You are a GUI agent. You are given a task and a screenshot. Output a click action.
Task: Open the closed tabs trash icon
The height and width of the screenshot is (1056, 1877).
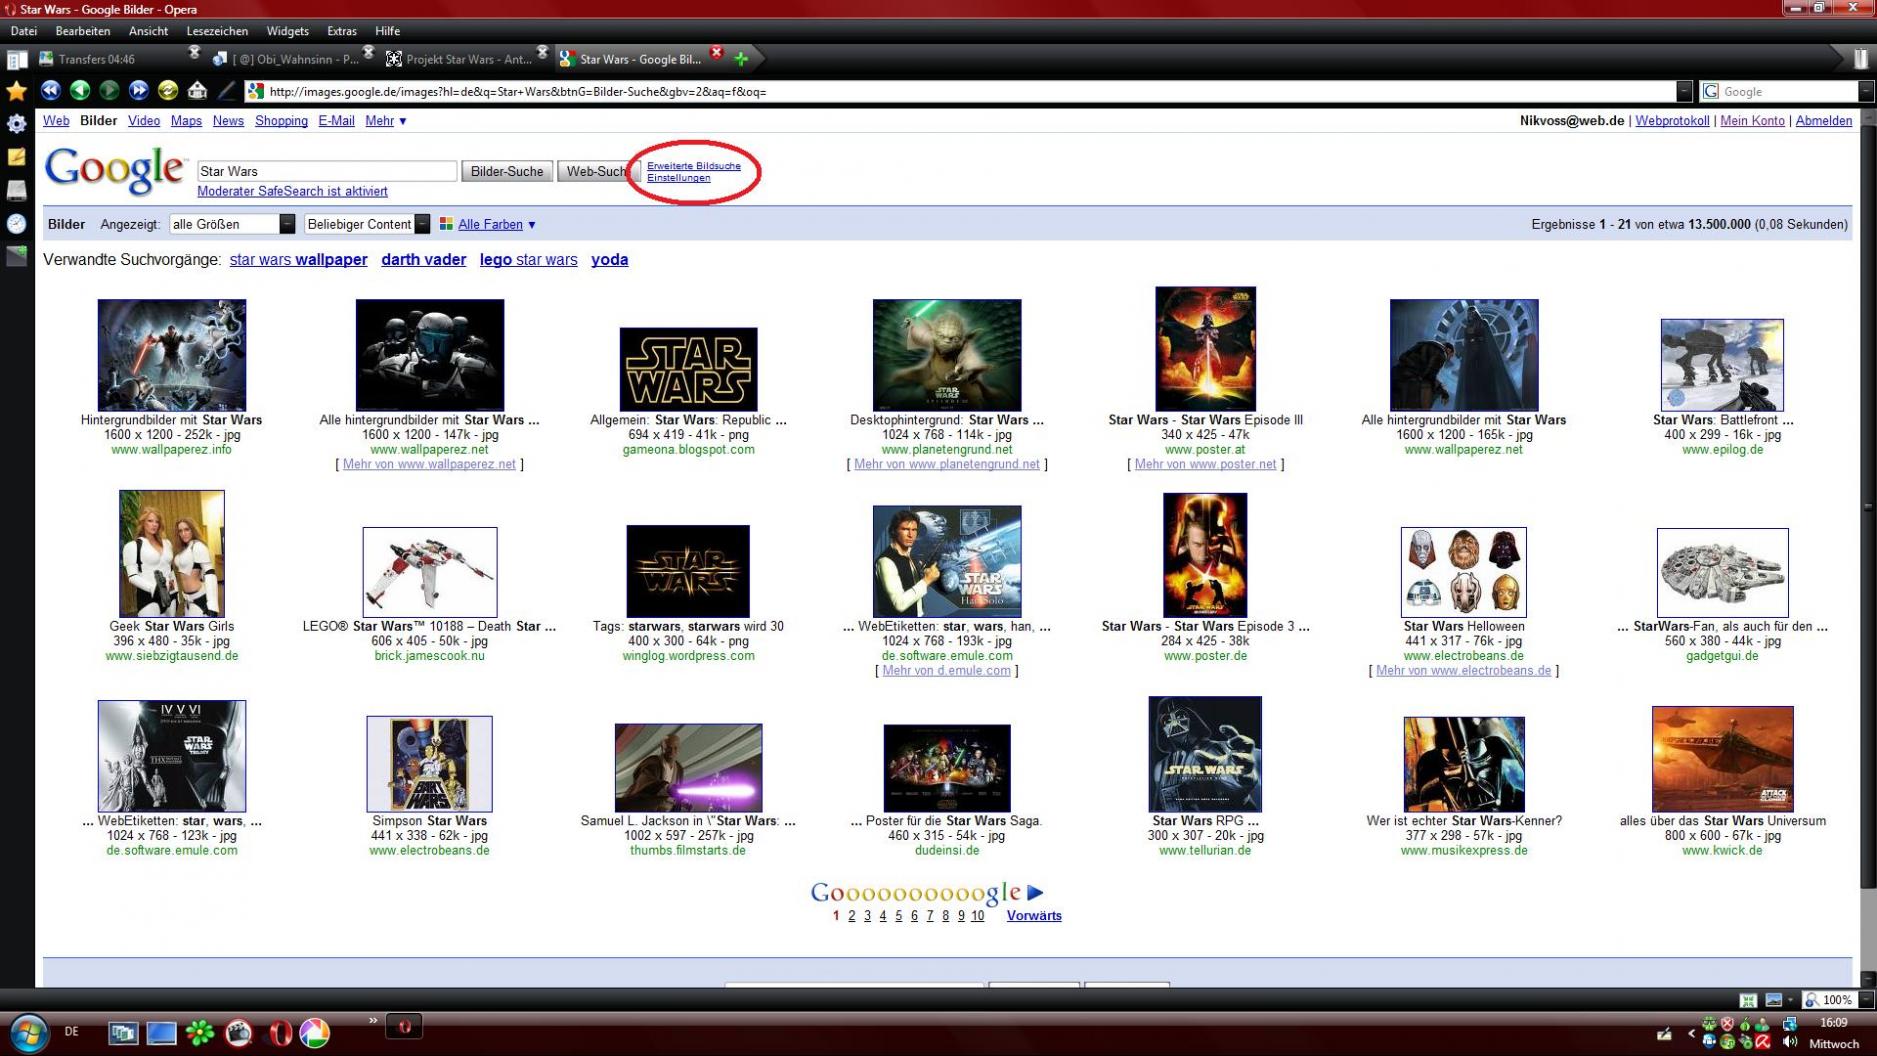1860,59
